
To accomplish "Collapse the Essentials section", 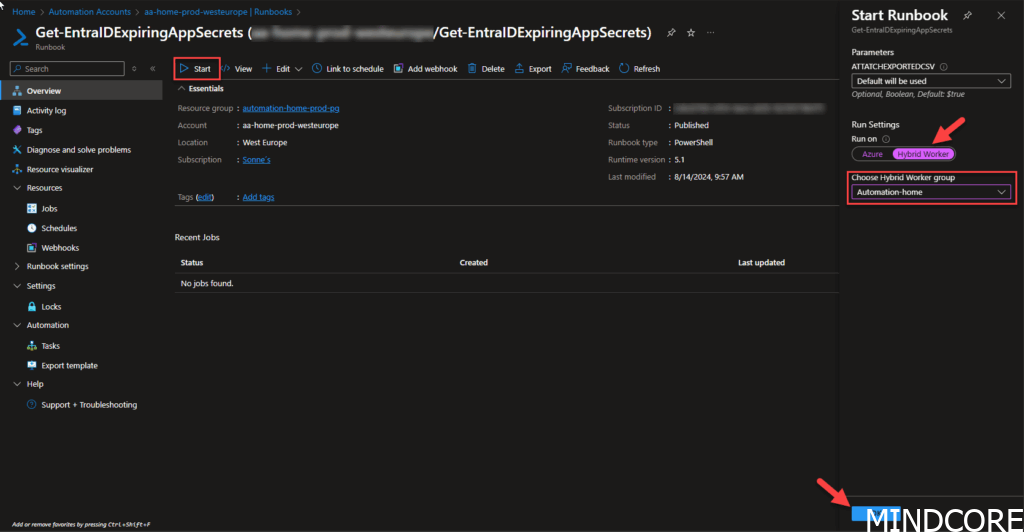I will 181,89.
